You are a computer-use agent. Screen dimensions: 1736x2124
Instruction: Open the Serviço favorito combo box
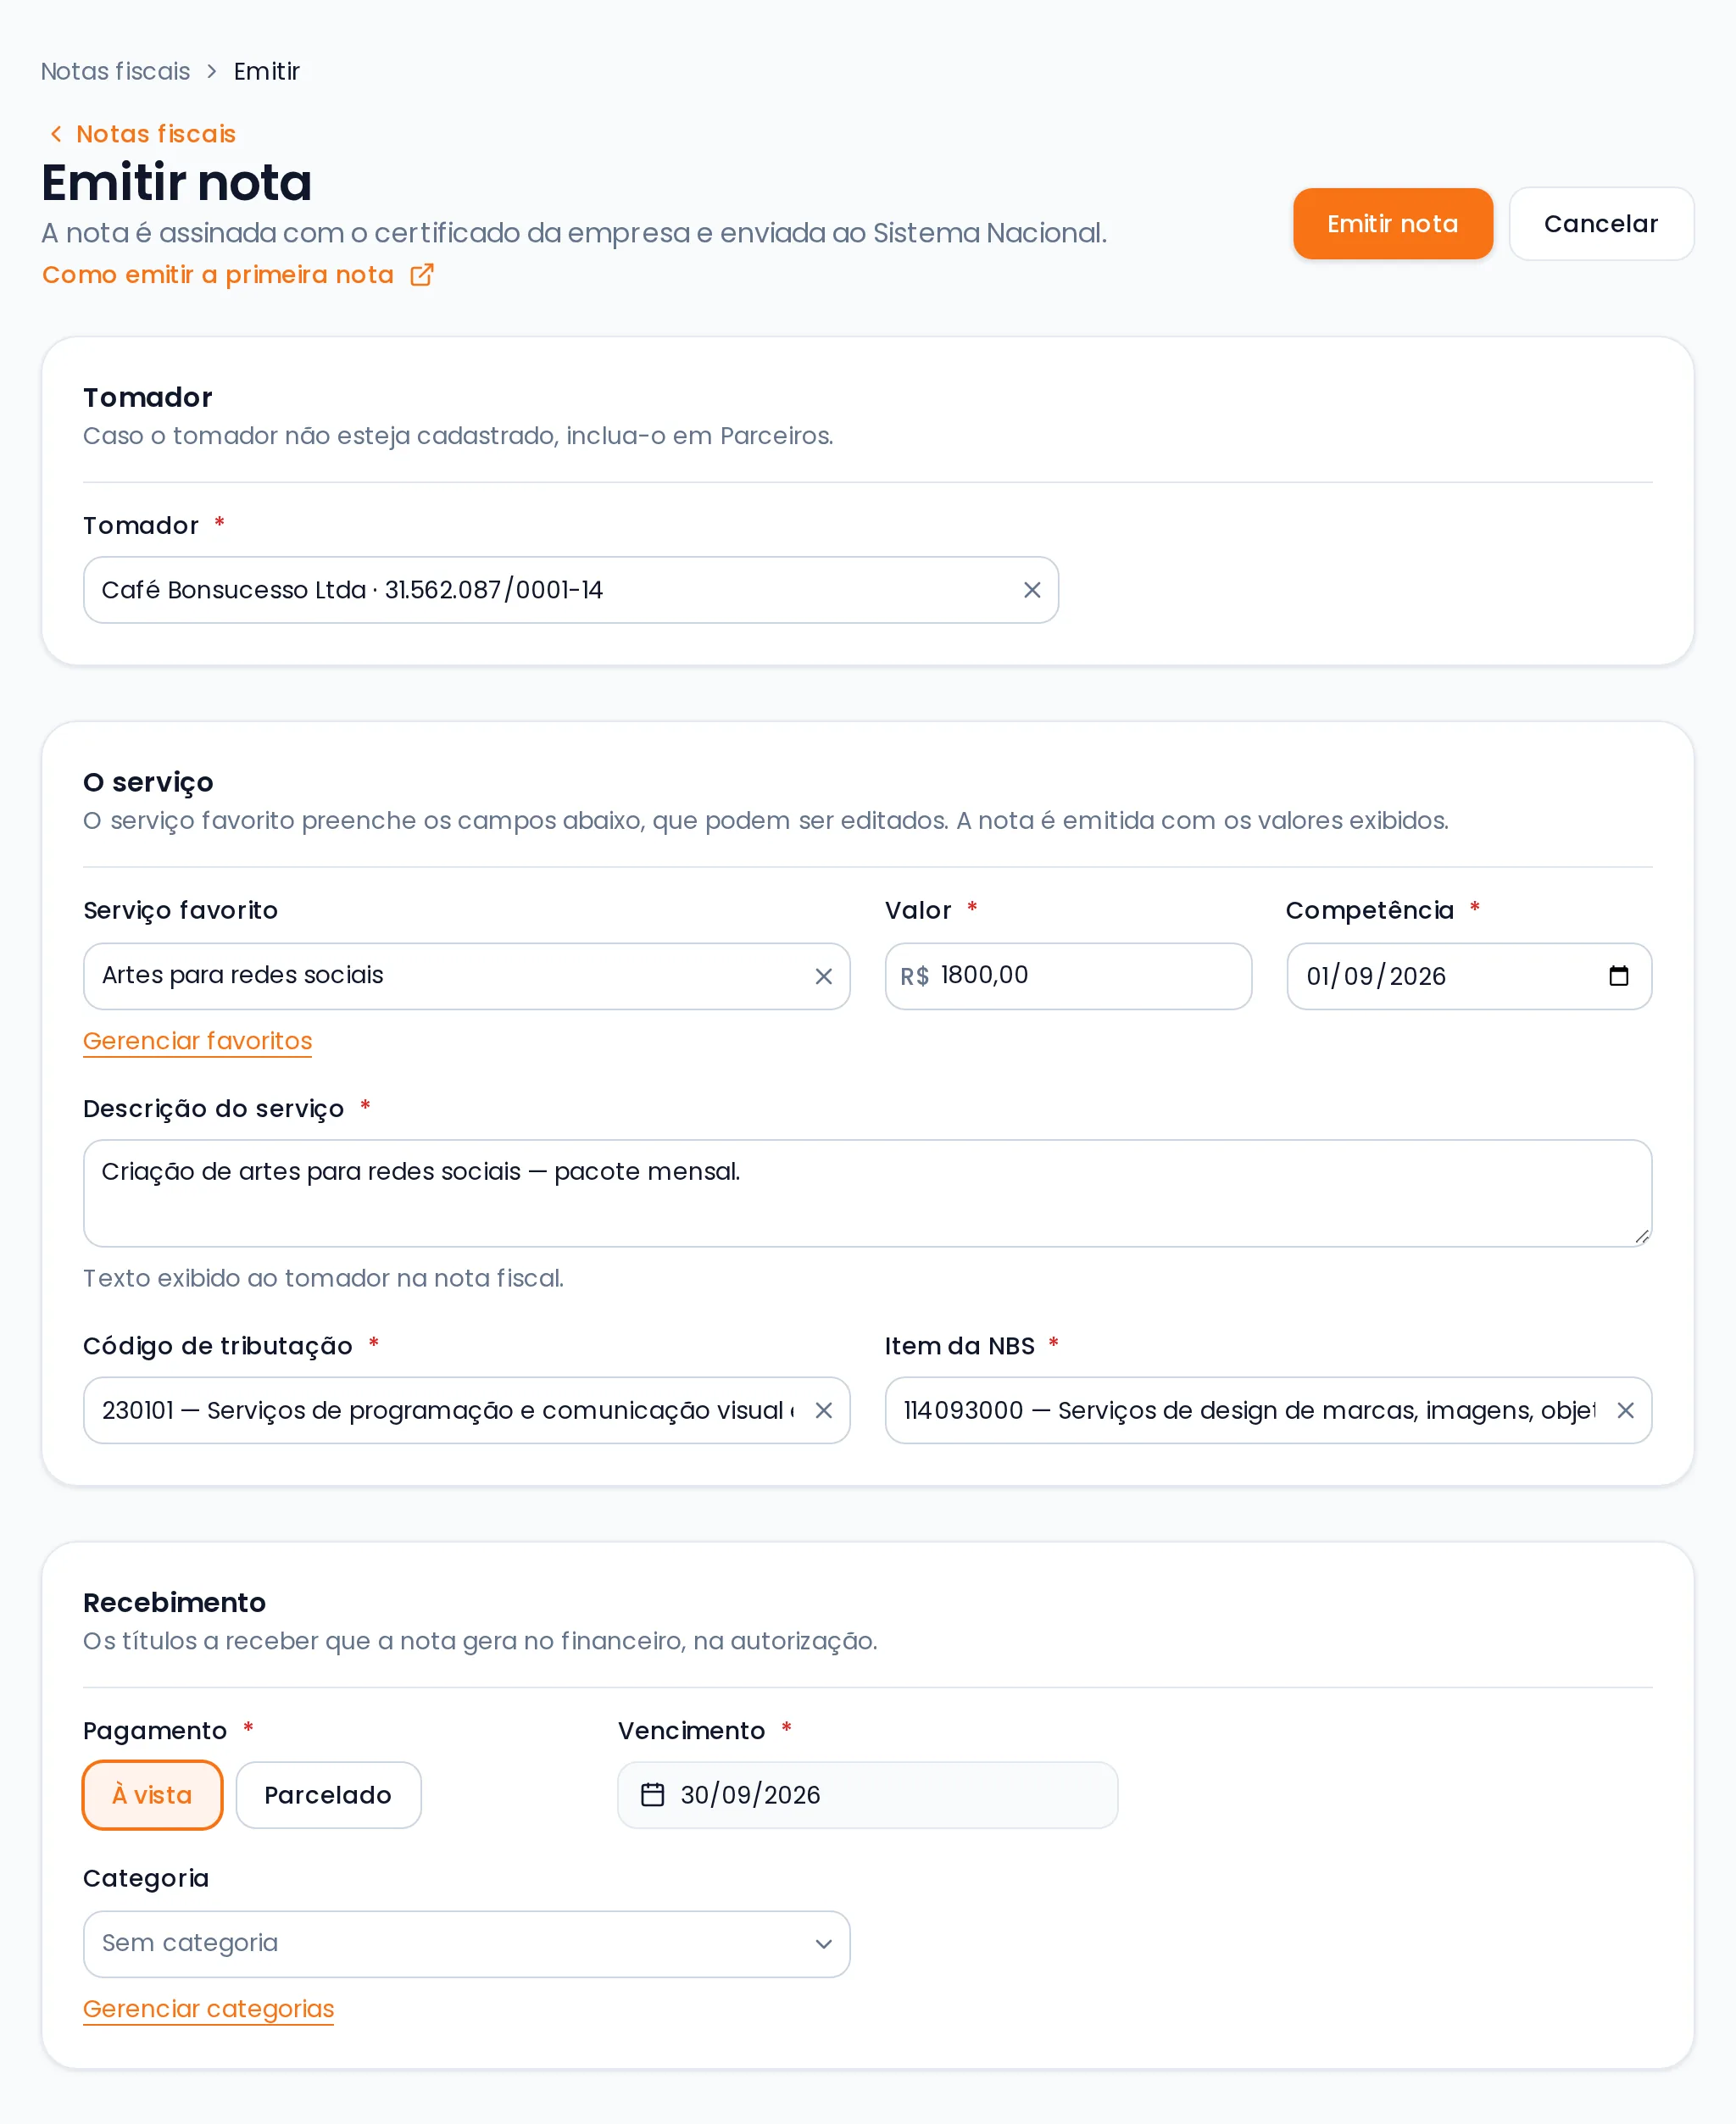click(x=466, y=976)
